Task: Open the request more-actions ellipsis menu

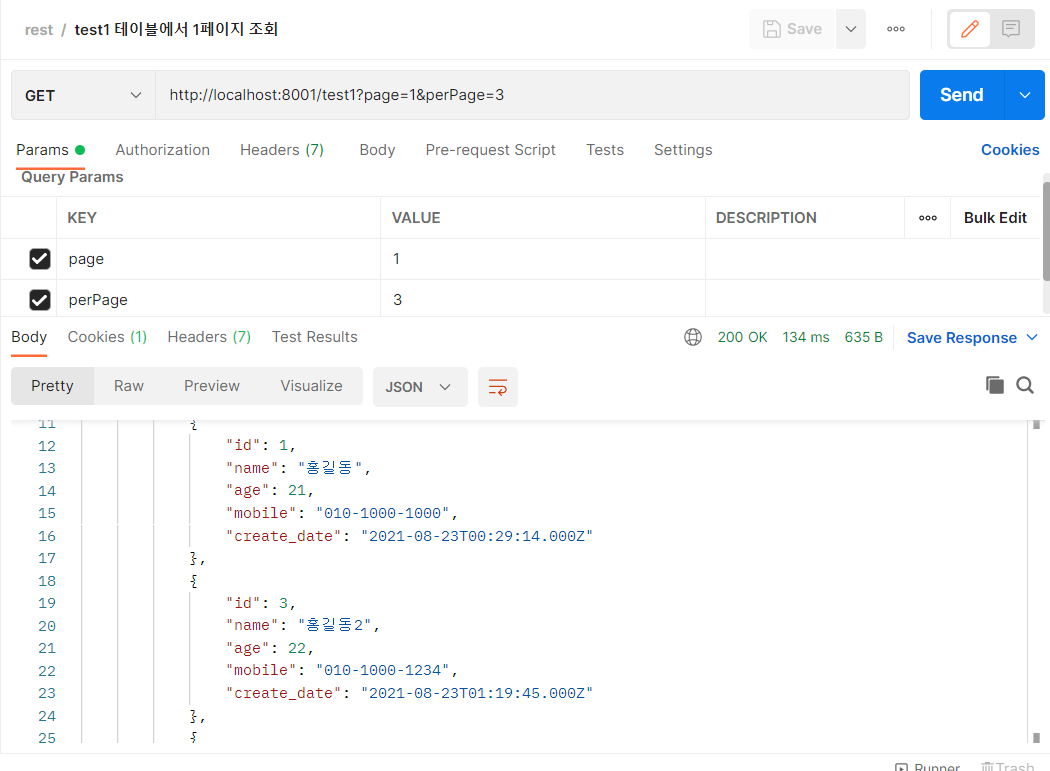Action: pyautogui.click(x=895, y=29)
